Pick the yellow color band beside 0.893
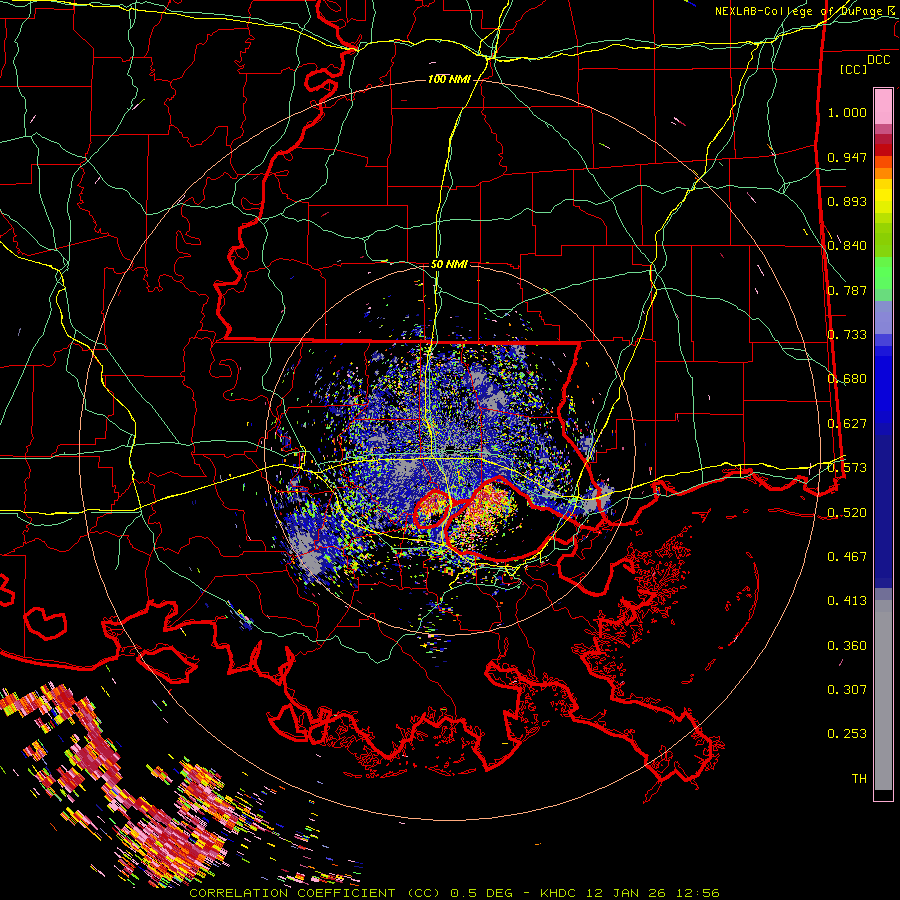900x900 pixels. 883,201
